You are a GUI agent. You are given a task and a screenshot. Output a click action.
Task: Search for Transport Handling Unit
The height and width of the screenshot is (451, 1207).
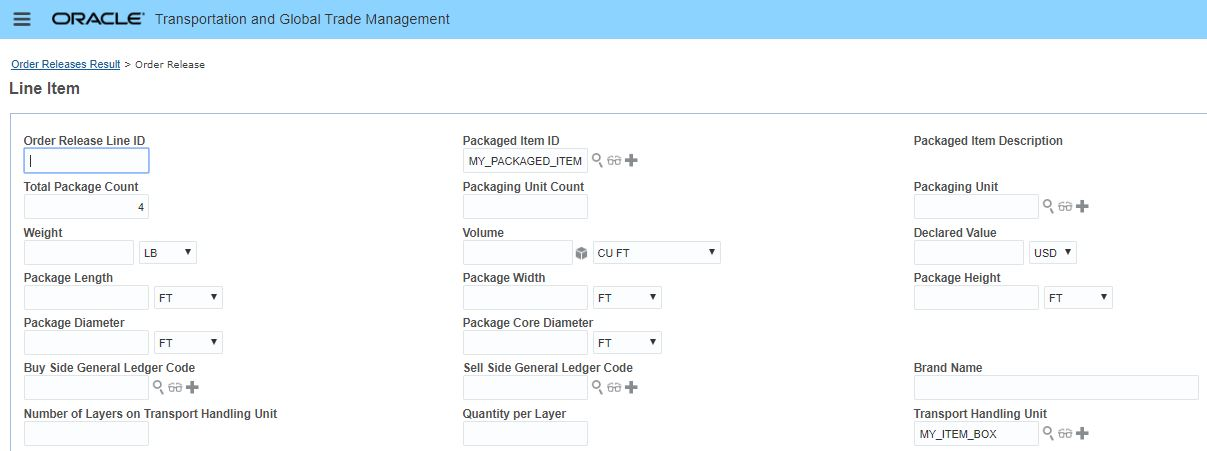coord(1048,433)
